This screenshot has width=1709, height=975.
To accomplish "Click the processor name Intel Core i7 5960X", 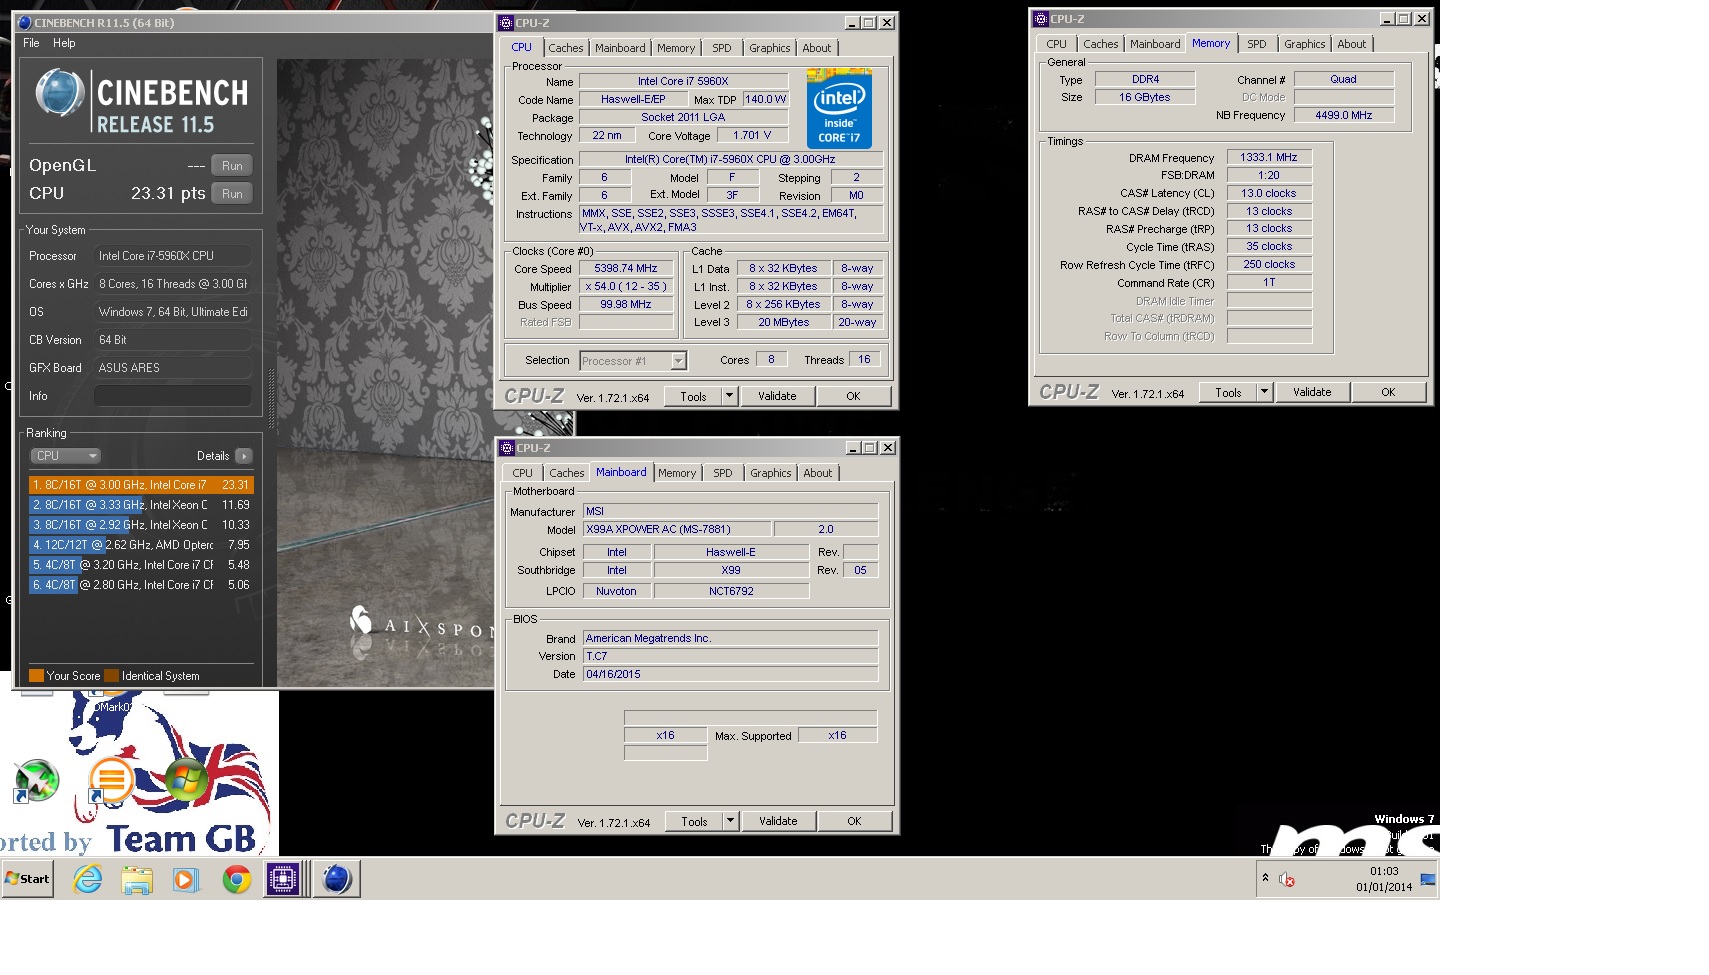I will [x=683, y=81].
